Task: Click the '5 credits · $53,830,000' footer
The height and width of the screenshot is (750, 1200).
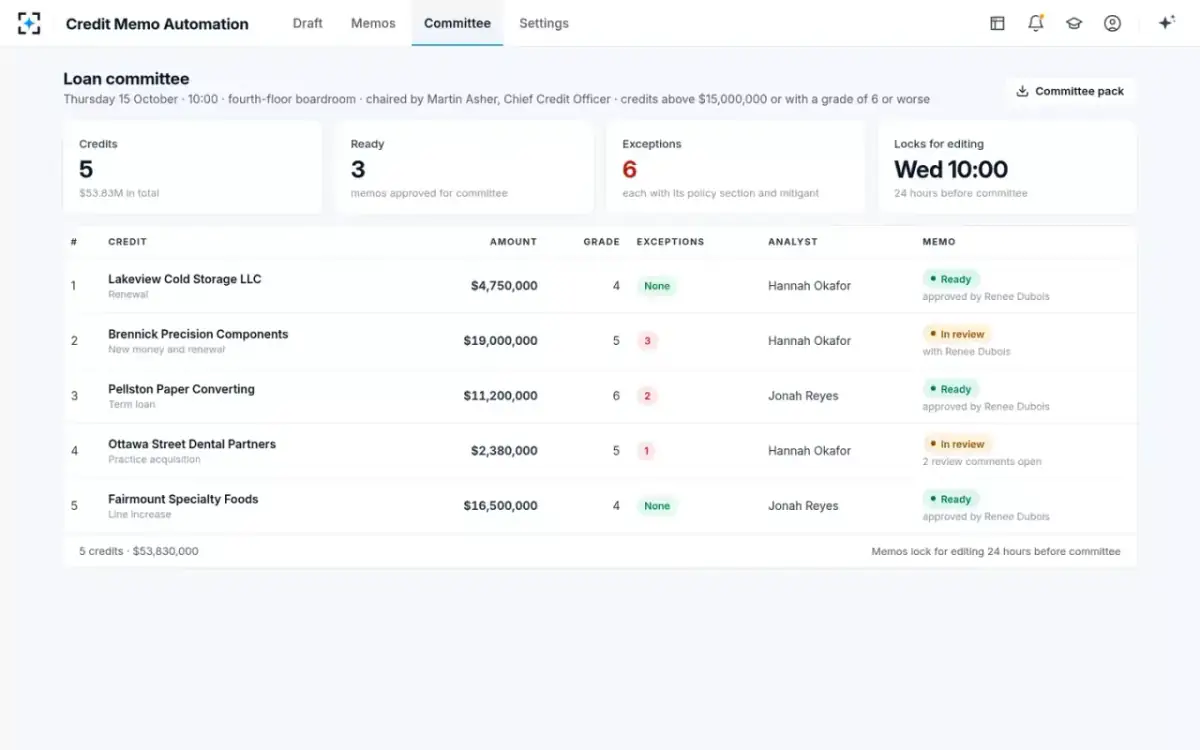Action: pos(139,551)
